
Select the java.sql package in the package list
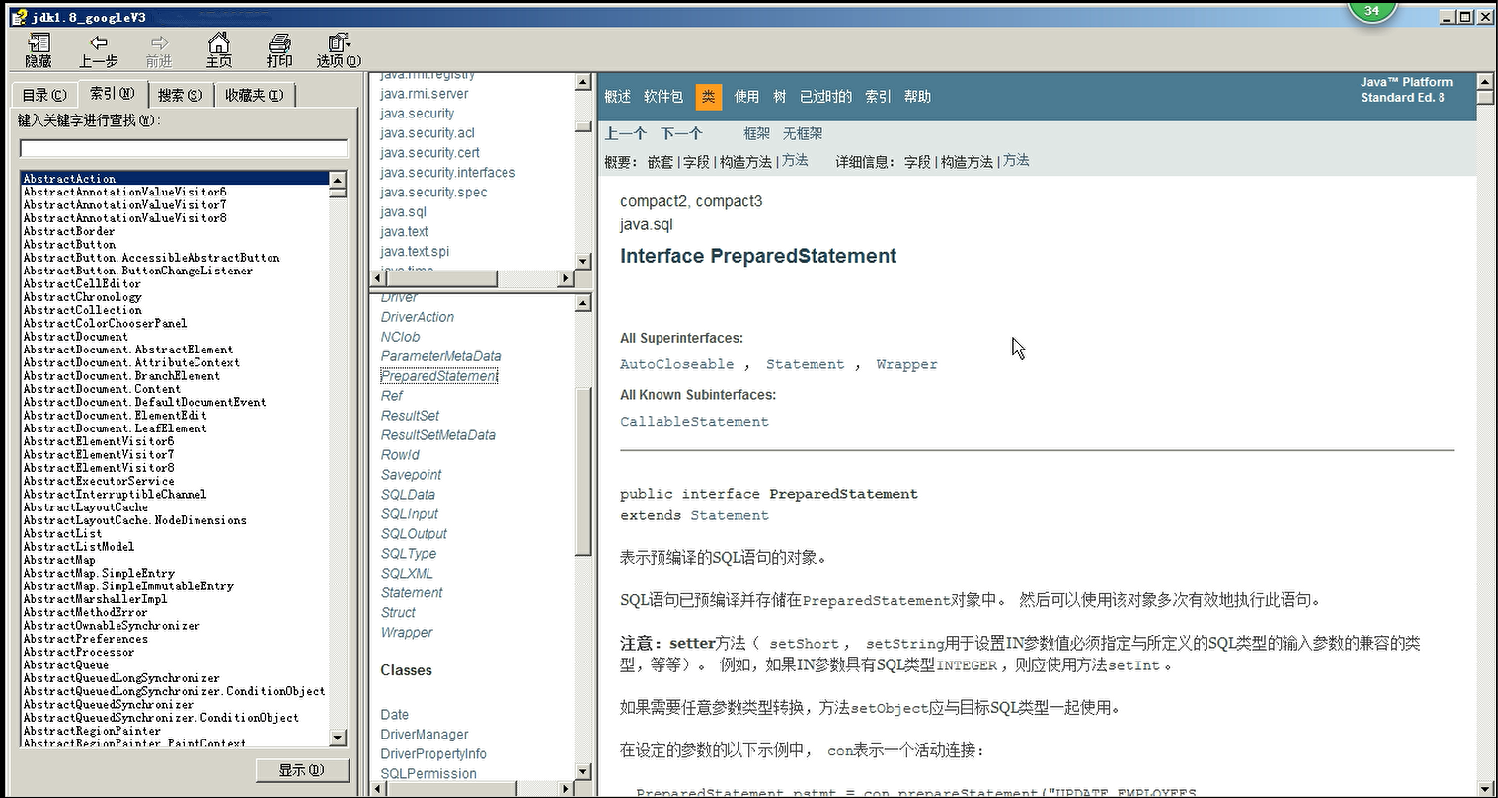coord(403,211)
